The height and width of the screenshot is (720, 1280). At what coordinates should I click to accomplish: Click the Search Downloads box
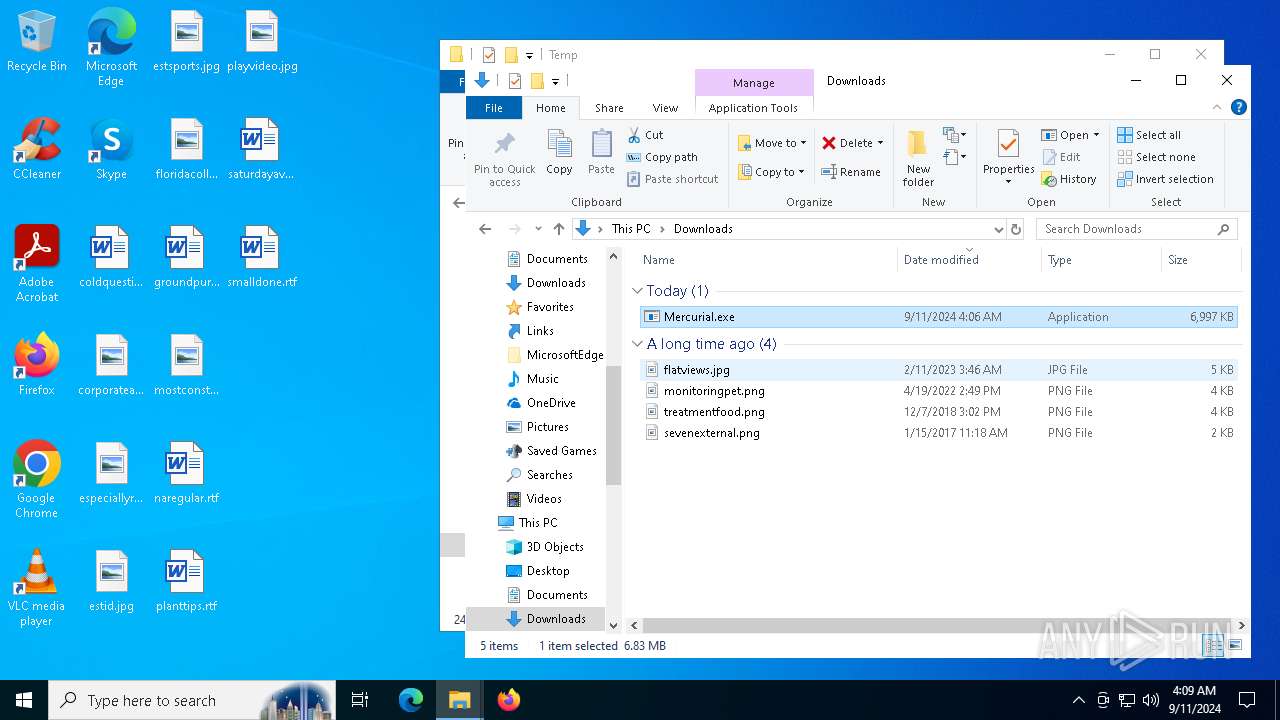tap(1137, 229)
